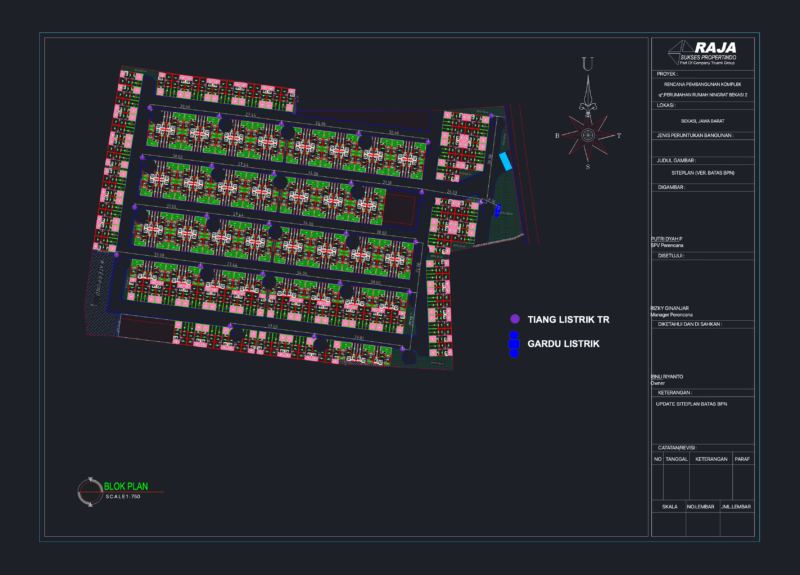This screenshot has width=800, height=575.
Task: Click the DIGAMBAR label
Action: click(x=671, y=187)
